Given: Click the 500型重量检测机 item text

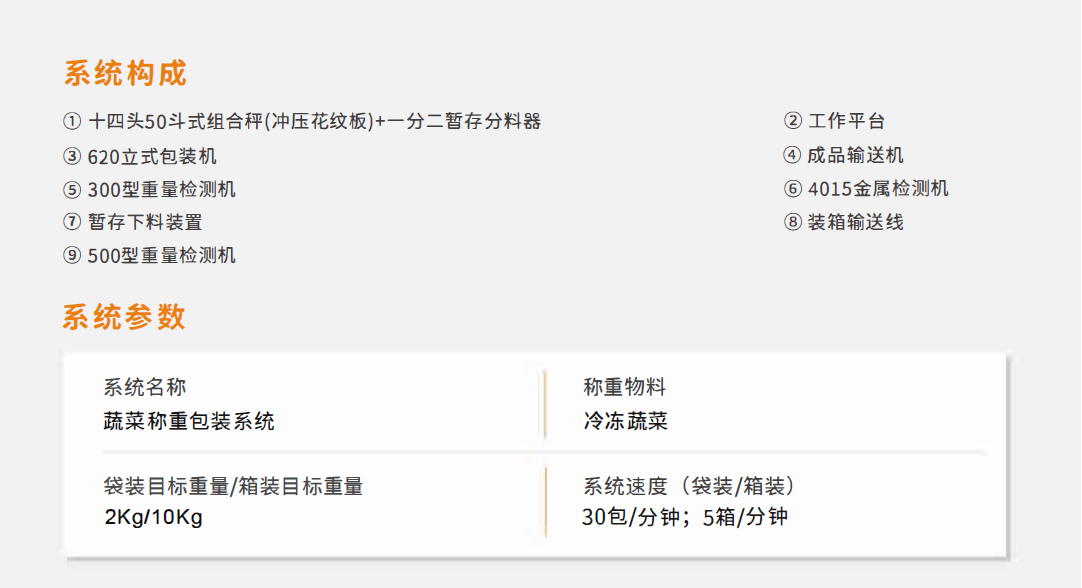Looking at the screenshot, I should [x=161, y=255].
